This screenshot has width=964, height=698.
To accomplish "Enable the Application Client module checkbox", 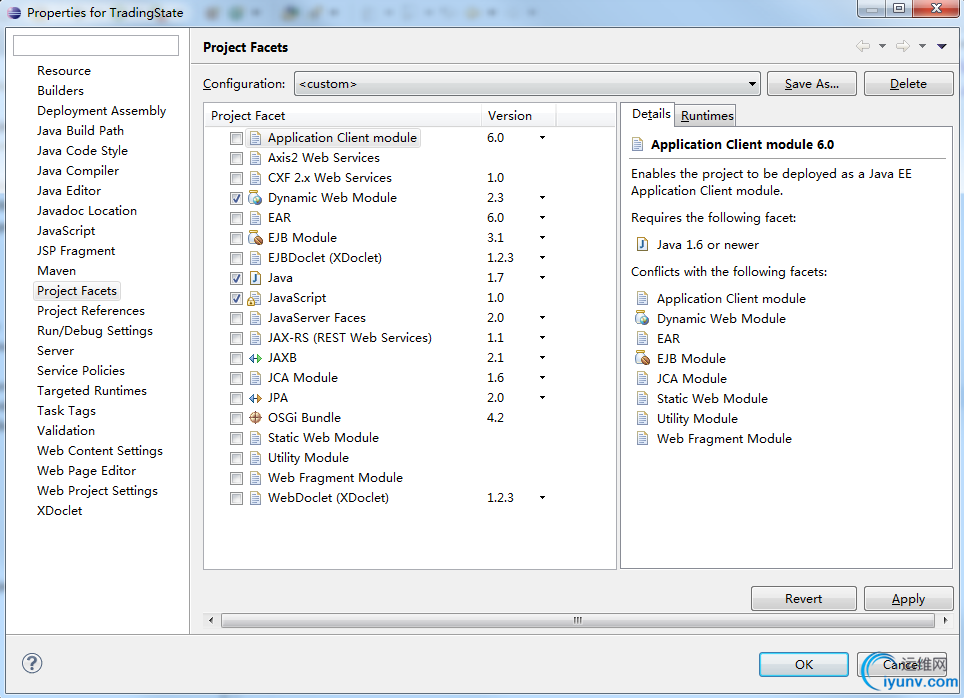I will (x=236, y=138).
